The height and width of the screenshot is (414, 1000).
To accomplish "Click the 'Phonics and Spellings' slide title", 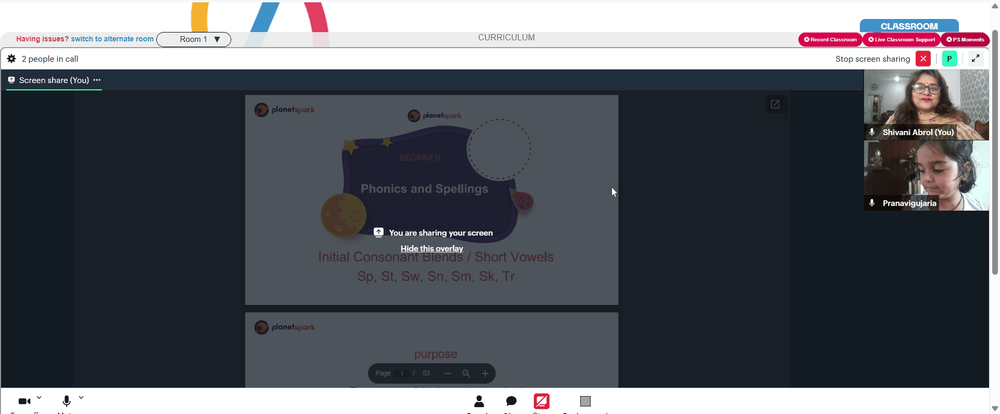I will [x=425, y=189].
